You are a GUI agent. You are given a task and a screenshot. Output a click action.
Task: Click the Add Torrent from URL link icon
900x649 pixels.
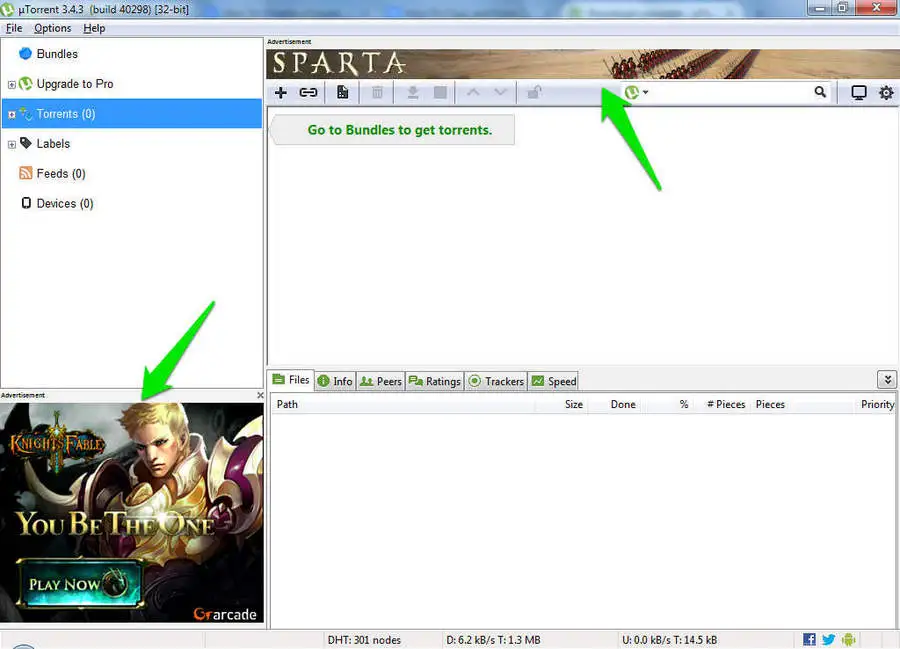(308, 92)
